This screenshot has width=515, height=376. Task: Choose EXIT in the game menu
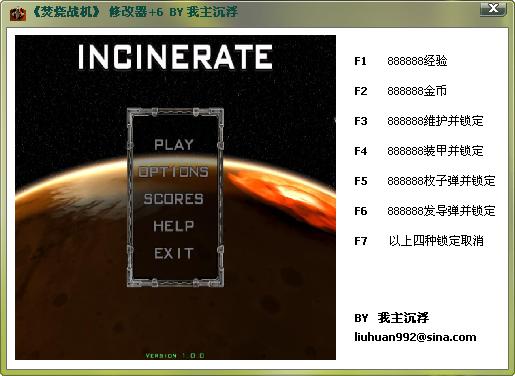coord(174,254)
